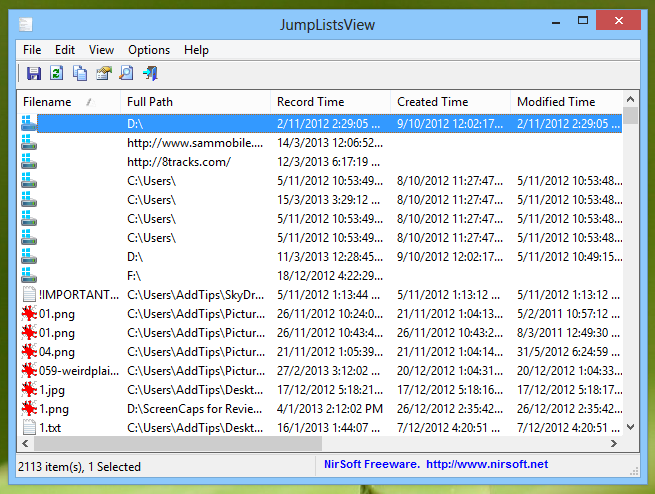Click the Copy Selected Items icon
The image size is (655, 494).
coord(79,73)
